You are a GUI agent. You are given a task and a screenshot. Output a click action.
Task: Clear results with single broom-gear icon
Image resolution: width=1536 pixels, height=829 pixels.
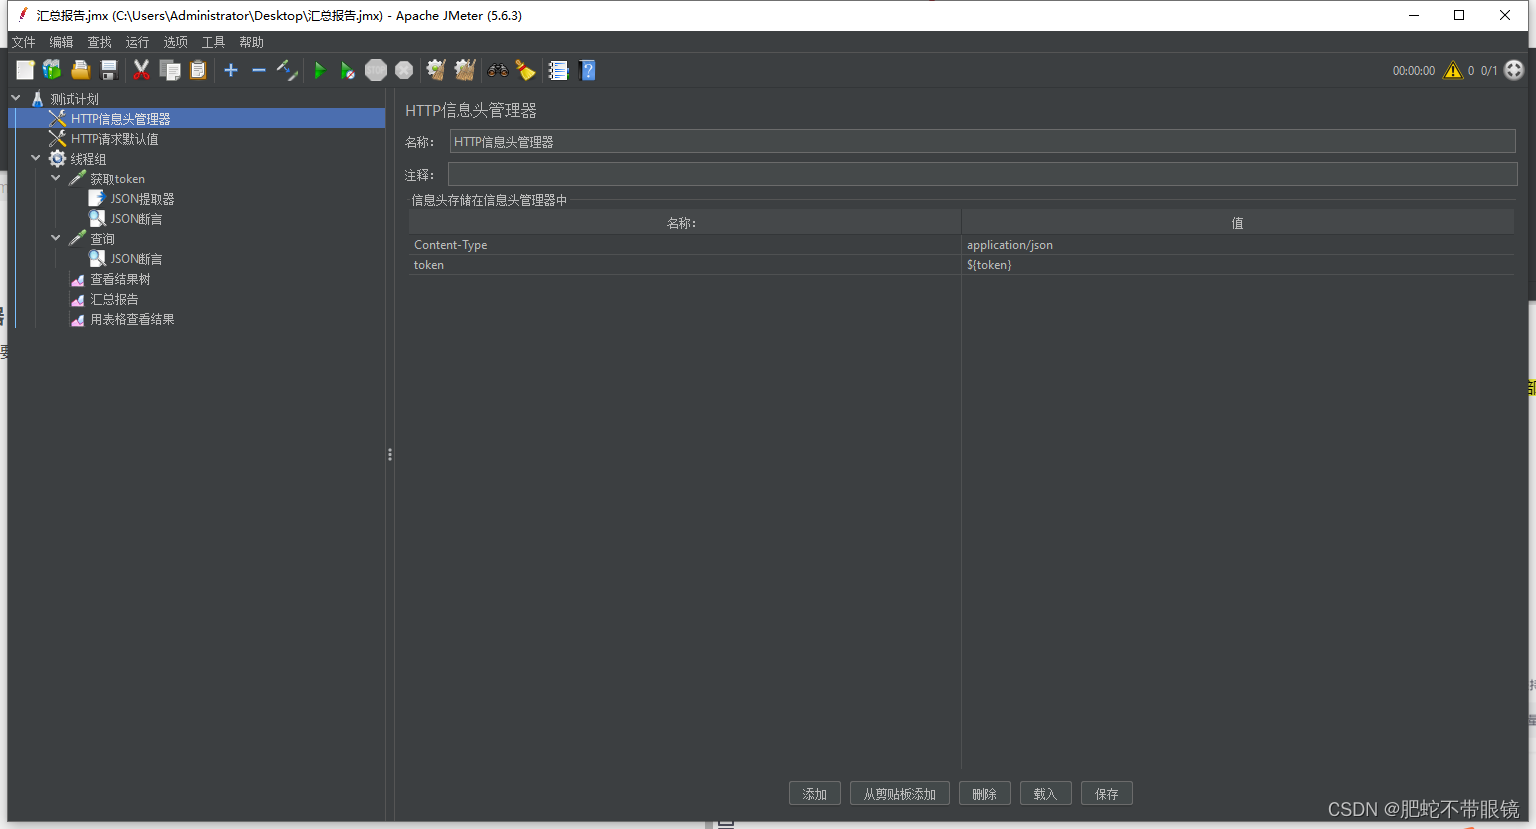(436, 70)
